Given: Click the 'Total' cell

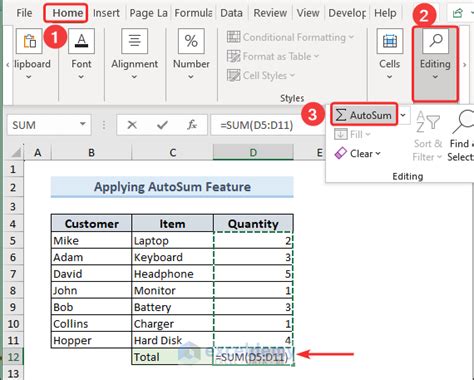Looking at the screenshot, I should click(x=172, y=357).
